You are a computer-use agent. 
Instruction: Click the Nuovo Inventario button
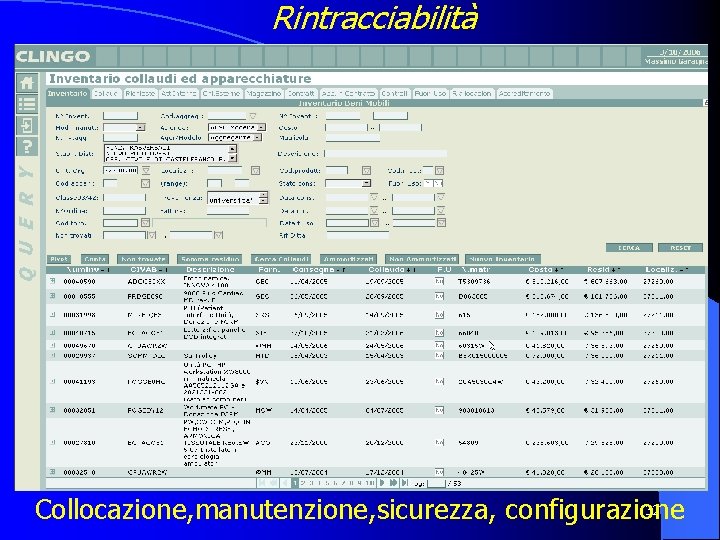pos(503,259)
